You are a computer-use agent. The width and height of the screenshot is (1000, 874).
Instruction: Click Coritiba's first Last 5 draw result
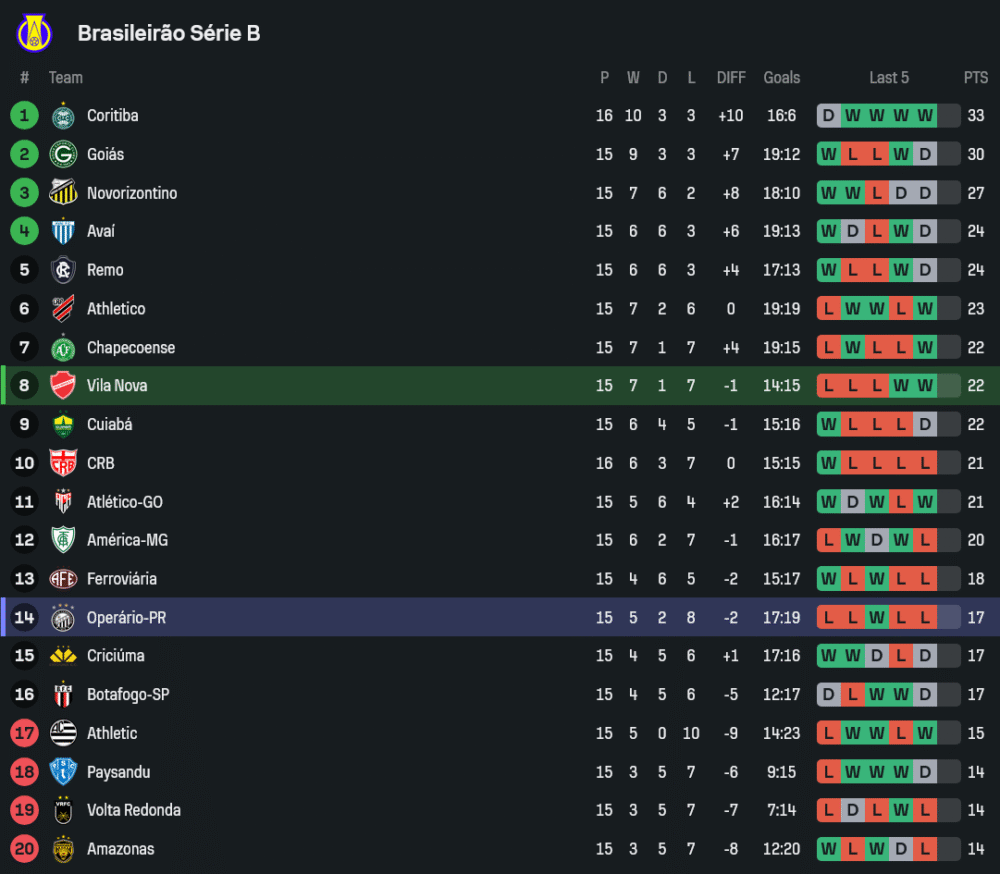point(828,116)
